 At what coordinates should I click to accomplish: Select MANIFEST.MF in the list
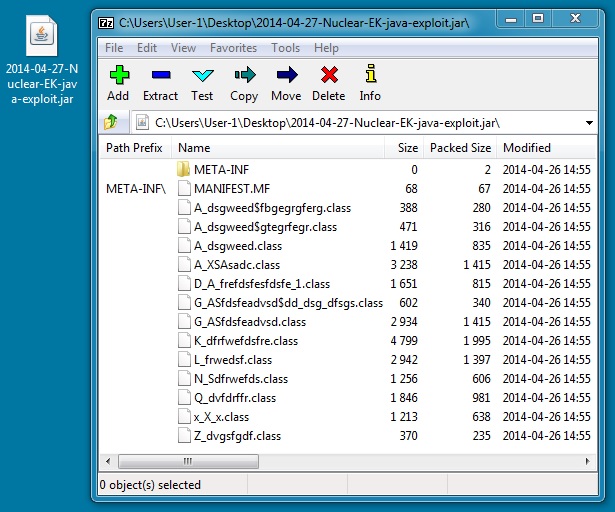tap(231, 189)
